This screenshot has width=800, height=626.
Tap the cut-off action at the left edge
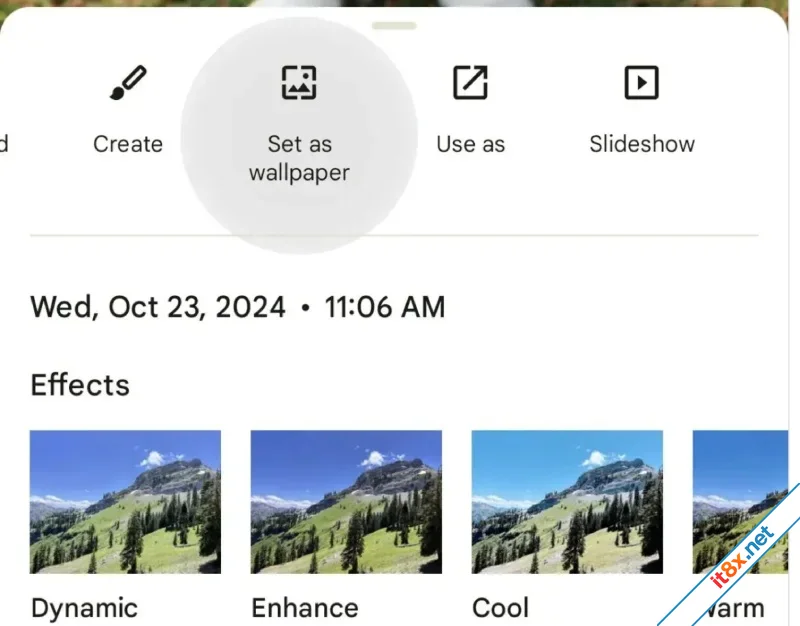click(x=4, y=144)
